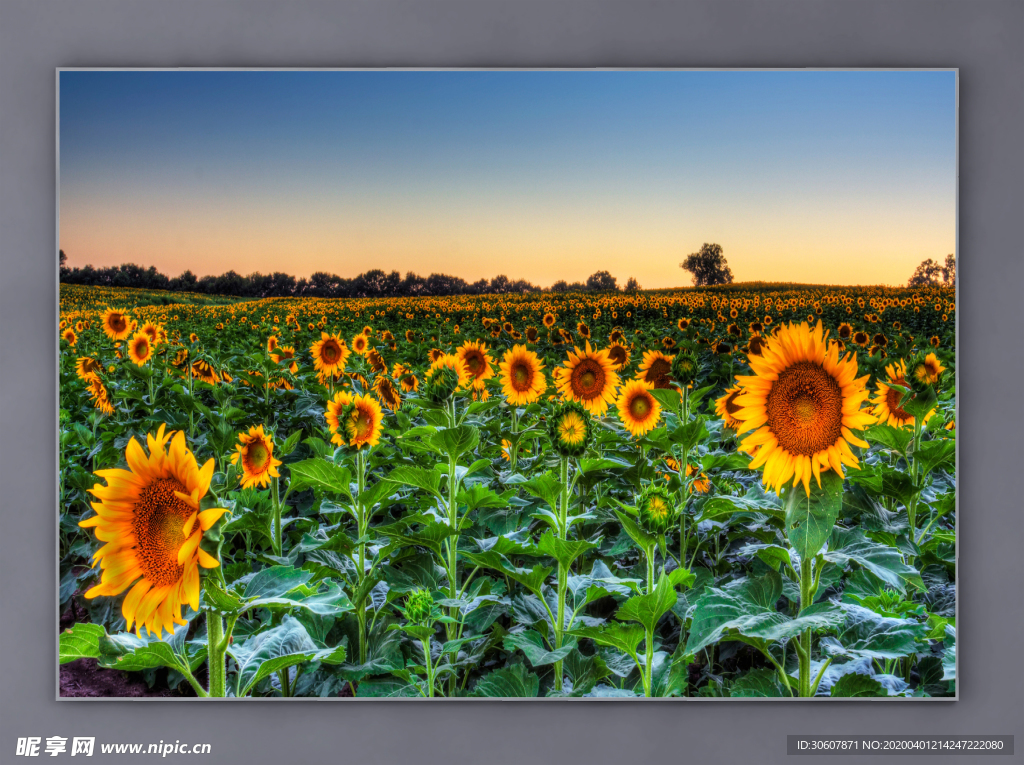Click the half-opened sunflower bud with green sepals
1024x765 pixels.
[571, 428]
